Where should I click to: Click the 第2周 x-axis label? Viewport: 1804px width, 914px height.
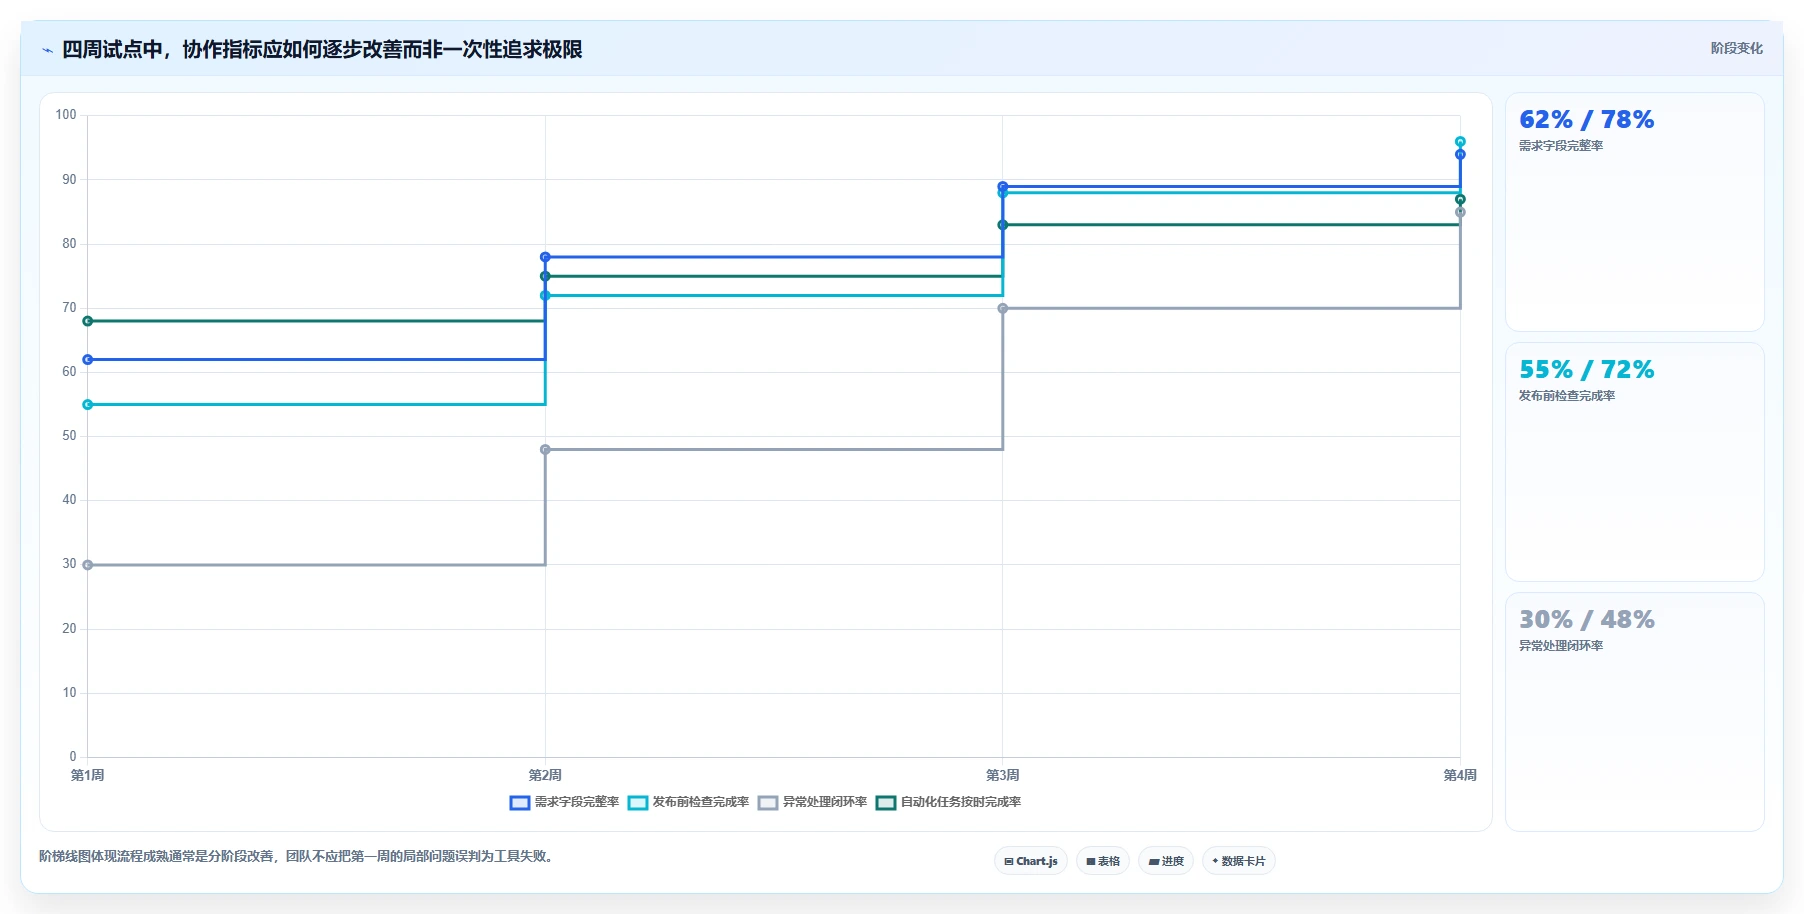(x=545, y=775)
